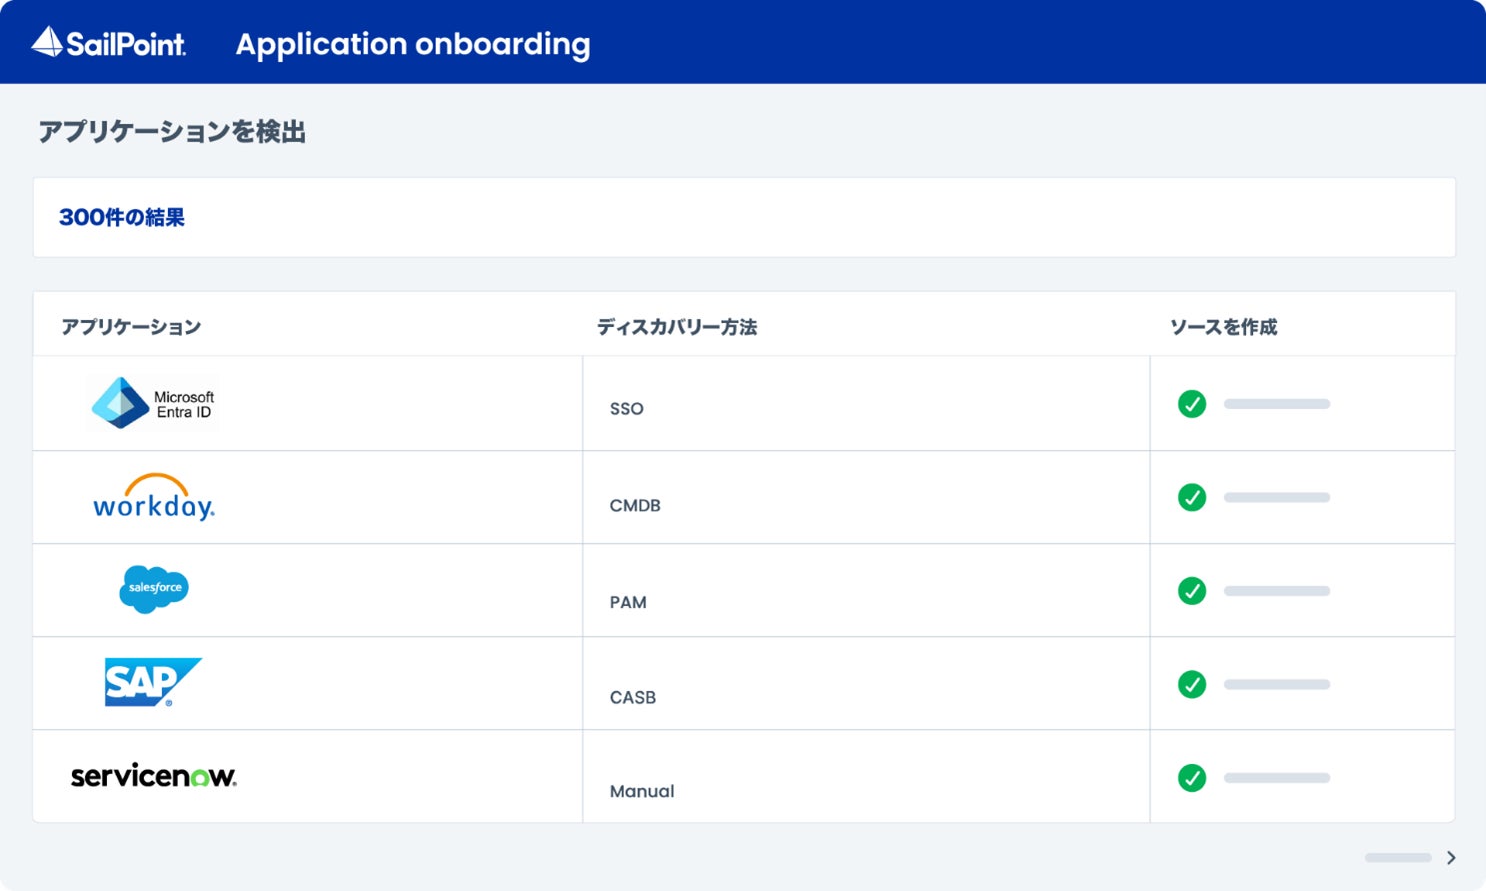Open the Workday application logo
The width and height of the screenshot is (1486, 891).
[x=154, y=497]
